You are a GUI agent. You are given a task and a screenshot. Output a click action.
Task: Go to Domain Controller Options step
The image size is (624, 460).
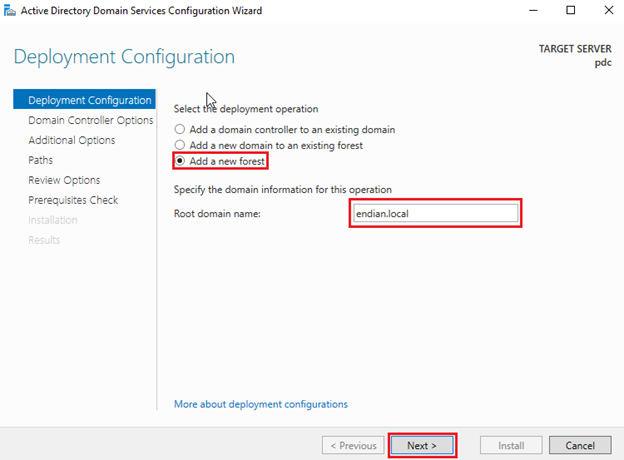coord(91,120)
